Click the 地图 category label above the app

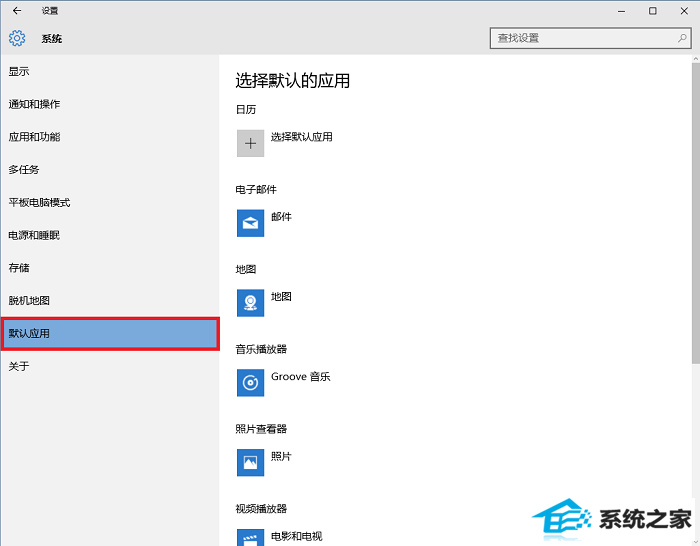246,270
